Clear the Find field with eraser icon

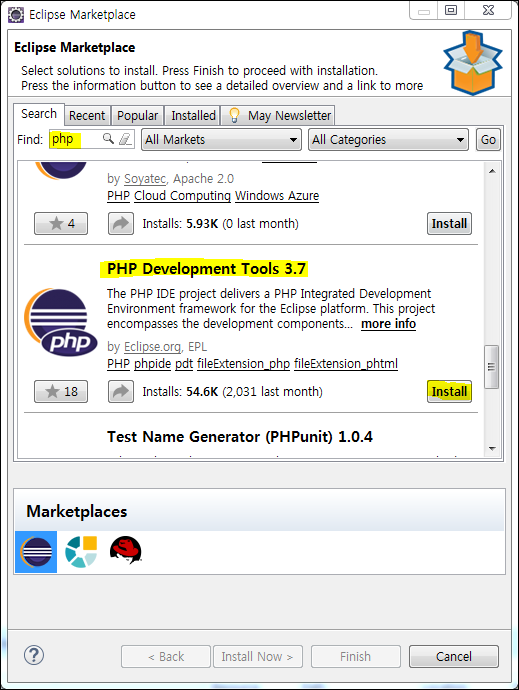tap(125, 139)
